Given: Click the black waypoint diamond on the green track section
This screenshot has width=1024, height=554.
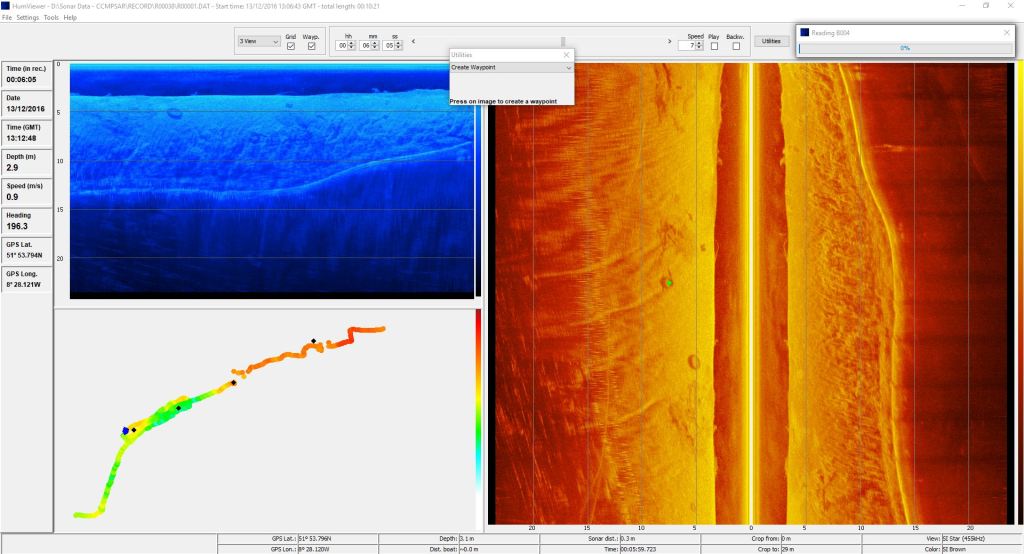Looking at the screenshot, I should pos(178,408).
